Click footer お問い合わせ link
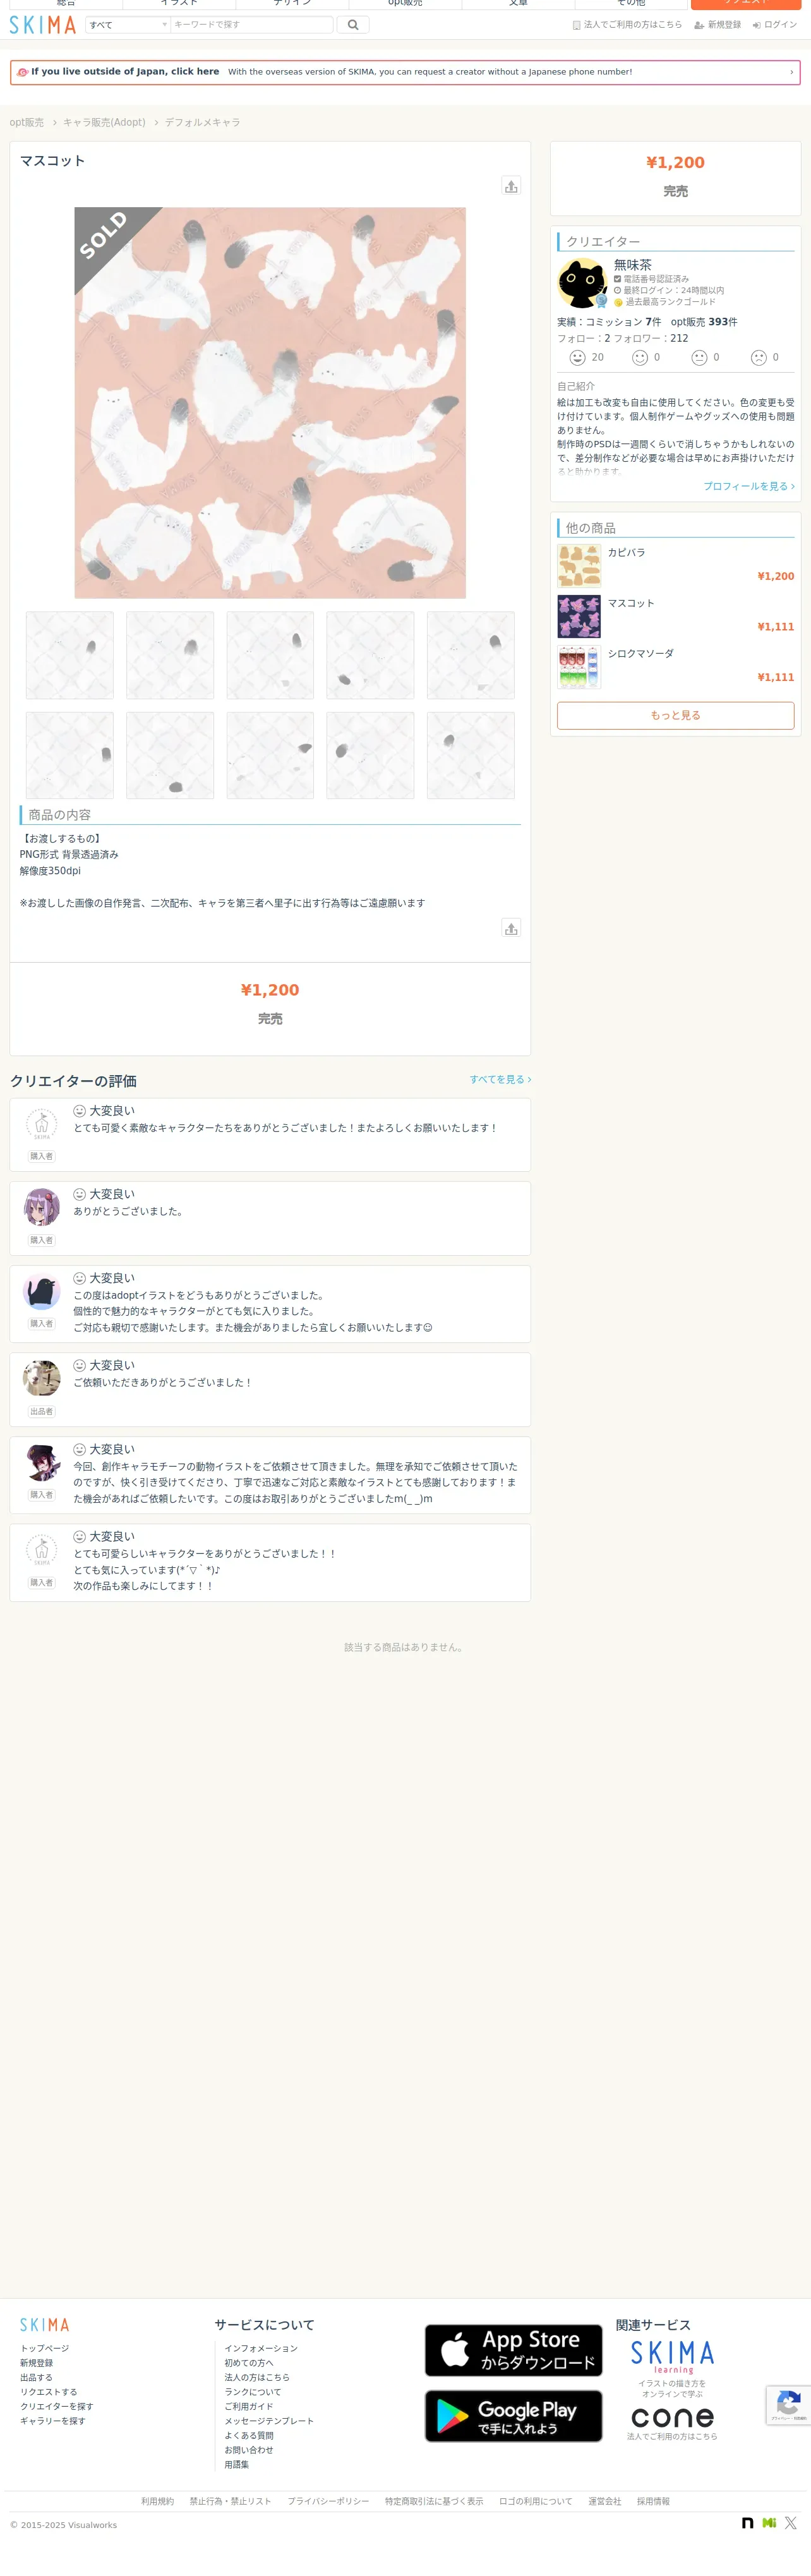 pyautogui.click(x=249, y=2451)
